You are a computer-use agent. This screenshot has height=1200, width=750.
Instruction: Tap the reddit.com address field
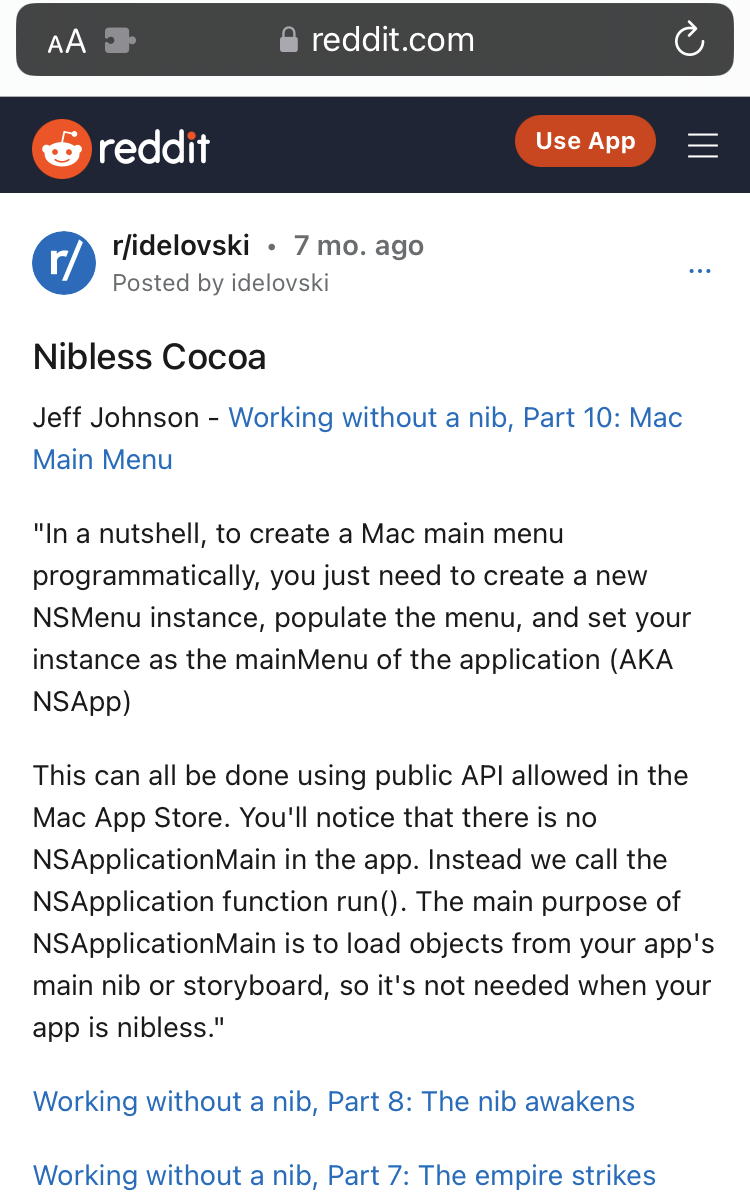(x=392, y=40)
